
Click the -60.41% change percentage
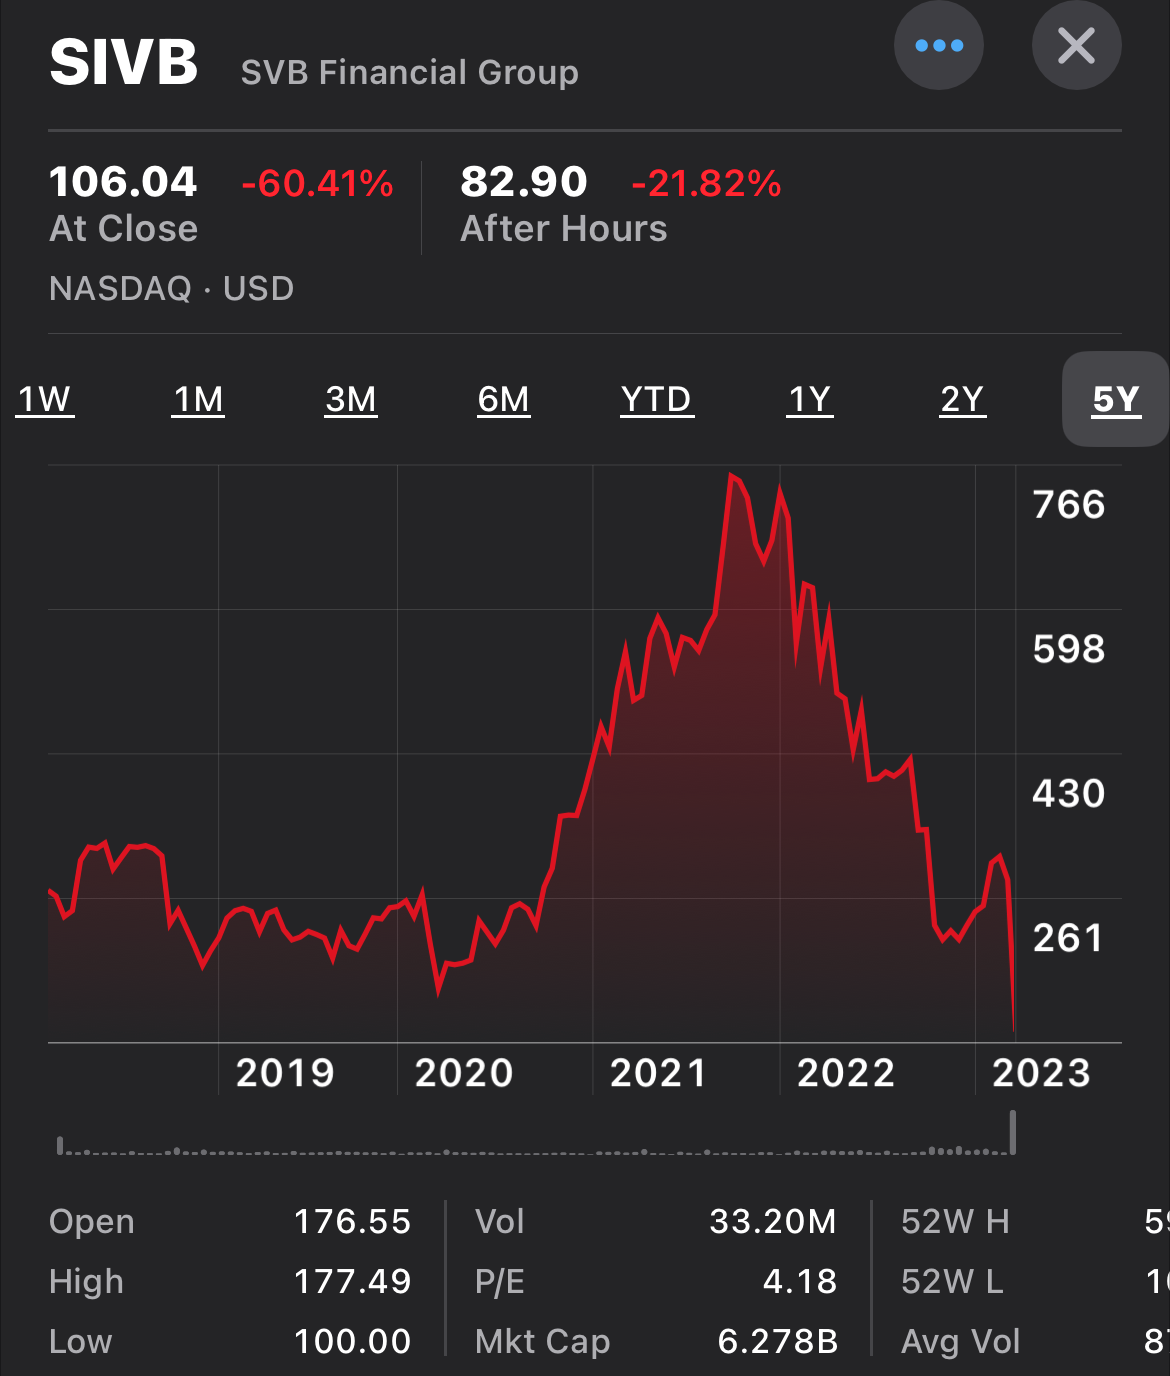pyautogui.click(x=316, y=183)
